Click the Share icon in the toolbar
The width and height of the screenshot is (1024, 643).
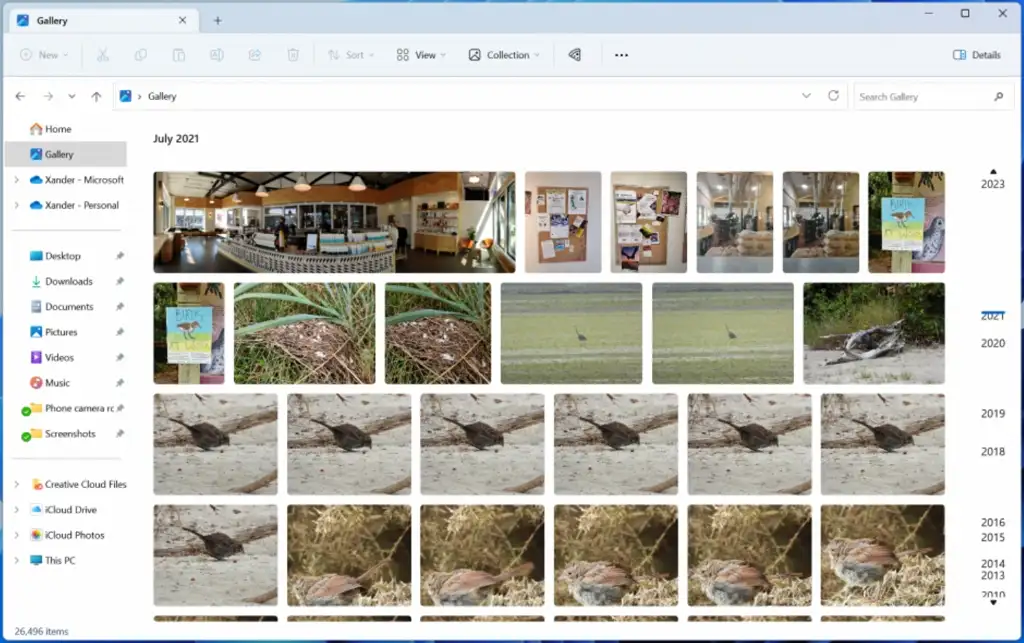255,54
